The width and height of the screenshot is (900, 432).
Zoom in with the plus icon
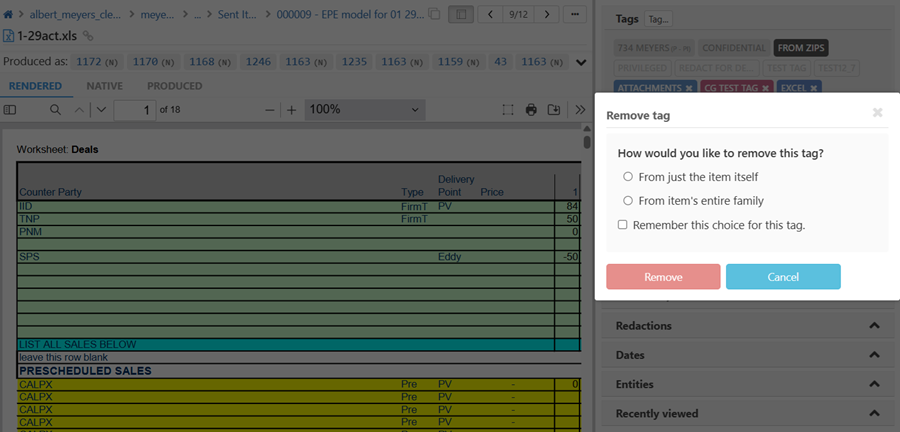(291, 110)
